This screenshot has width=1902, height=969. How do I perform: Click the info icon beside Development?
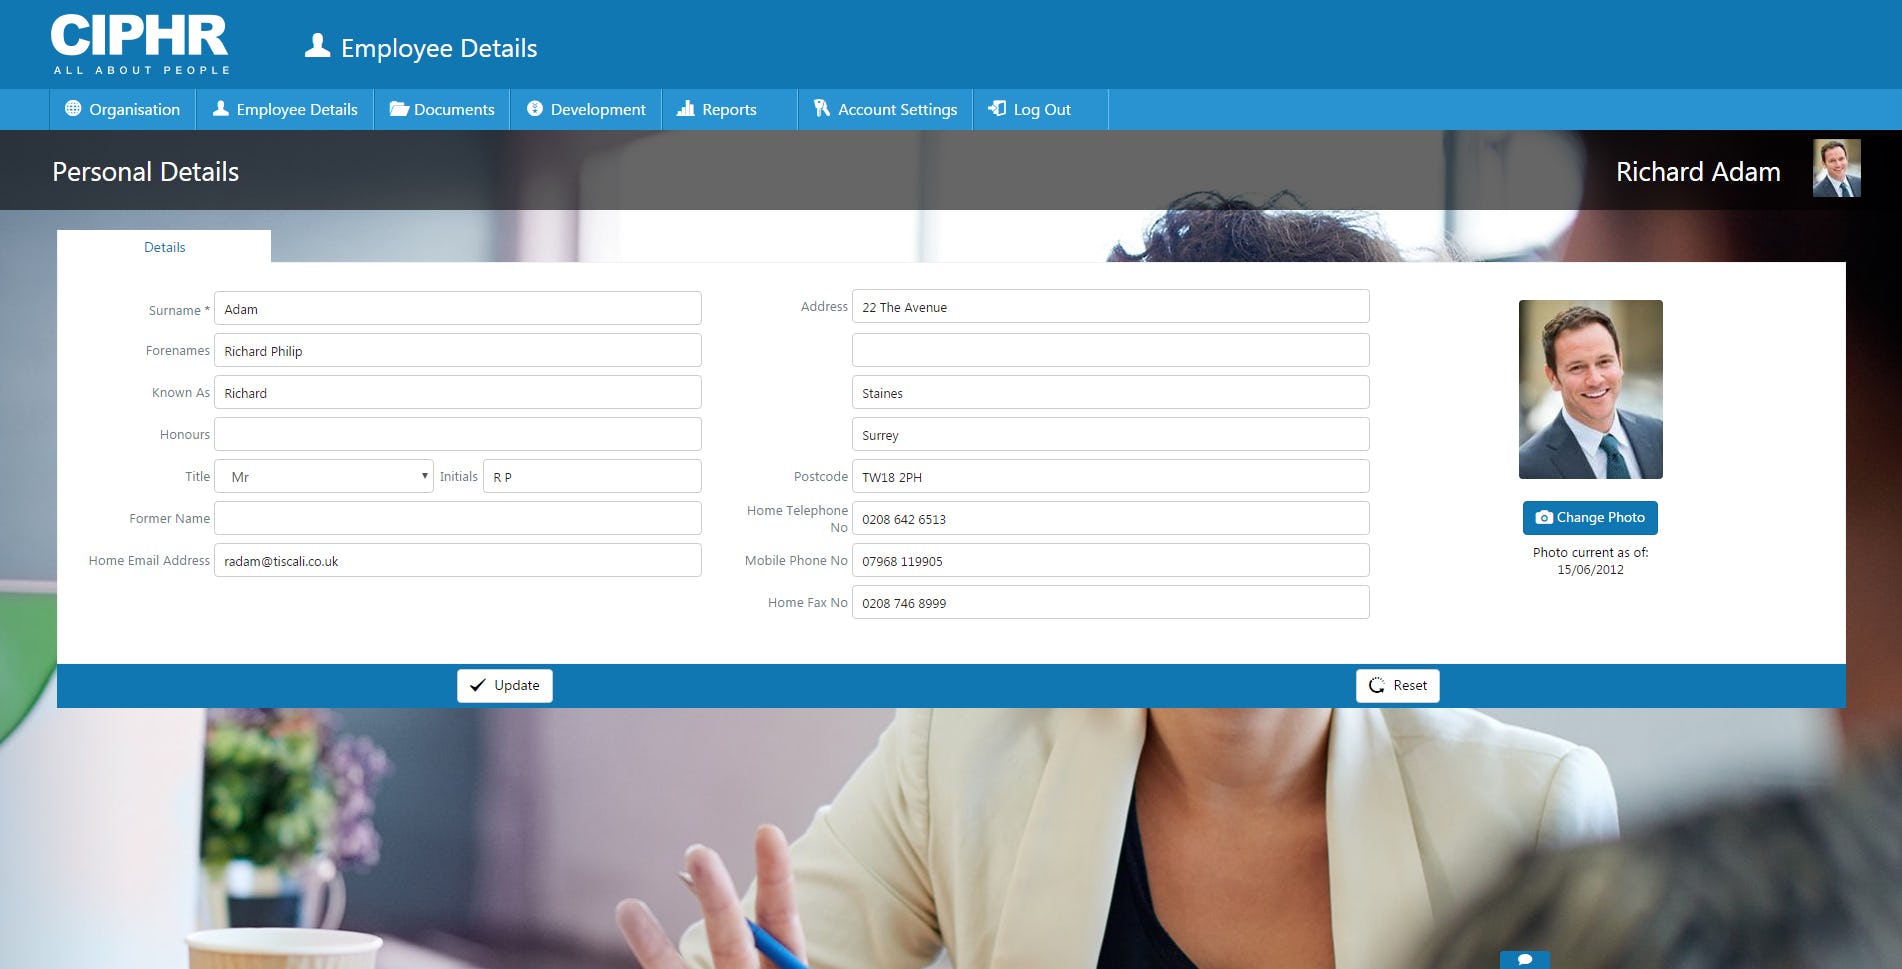[x=534, y=109]
